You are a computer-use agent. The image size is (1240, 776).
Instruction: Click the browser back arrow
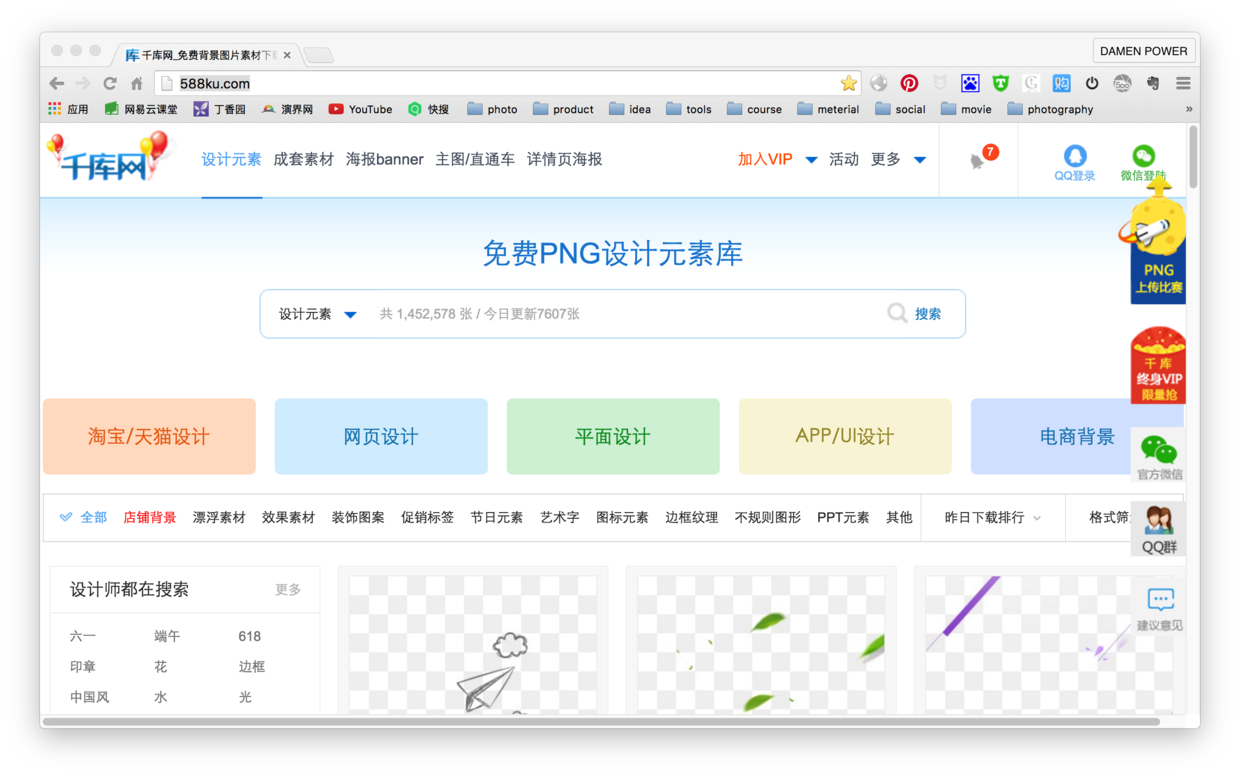click(x=57, y=84)
